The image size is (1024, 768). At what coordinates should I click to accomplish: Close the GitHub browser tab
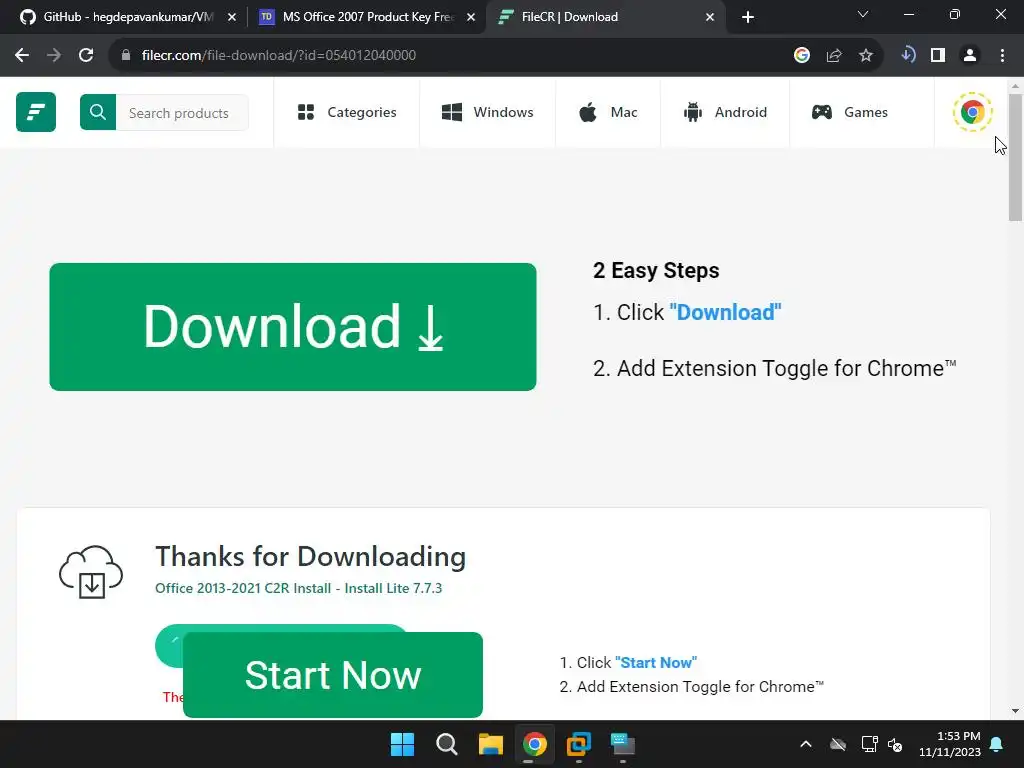coord(232,18)
